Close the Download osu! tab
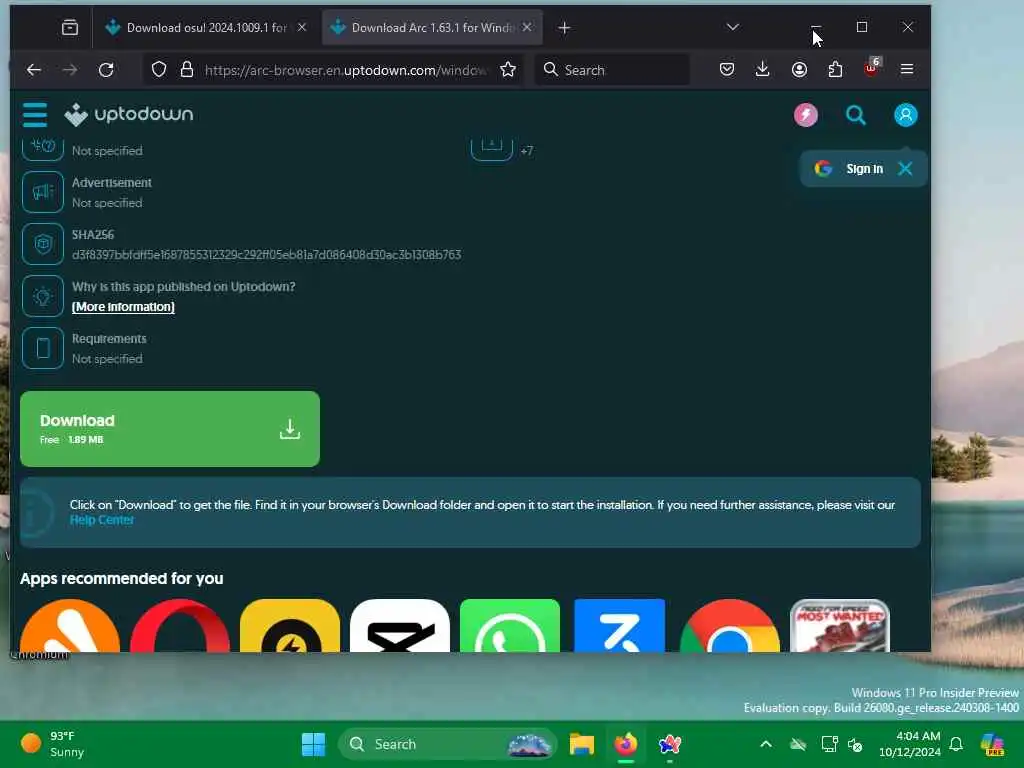The image size is (1024, 768). (302, 27)
